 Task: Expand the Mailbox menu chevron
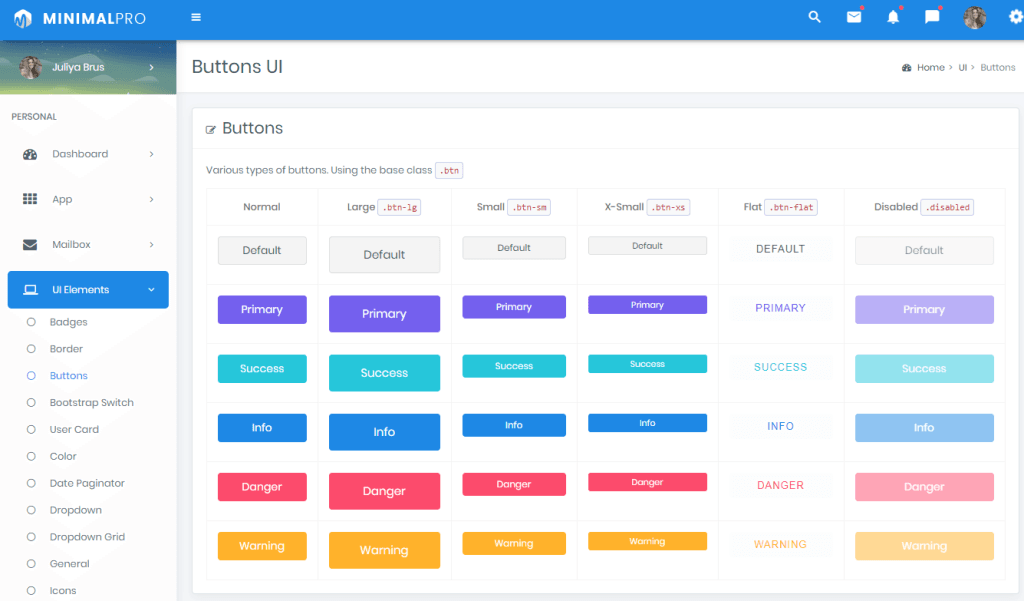(152, 244)
